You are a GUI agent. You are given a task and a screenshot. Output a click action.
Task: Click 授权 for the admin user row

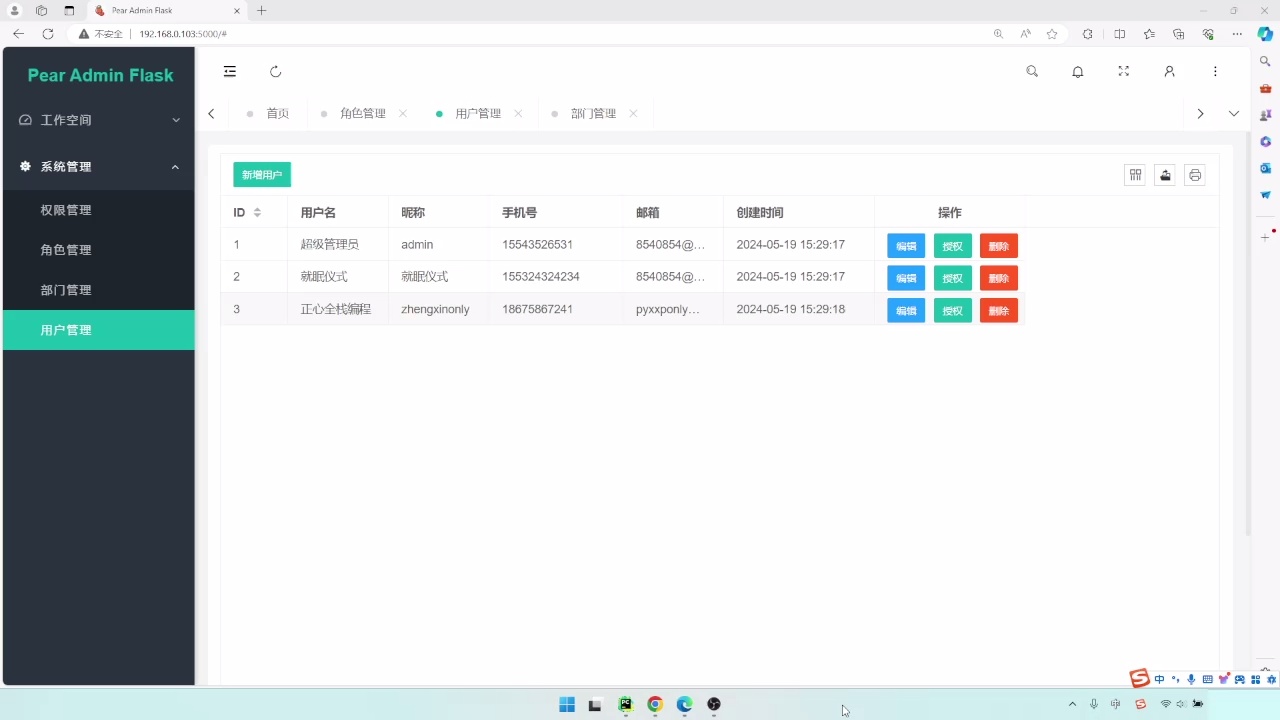tap(951, 245)
